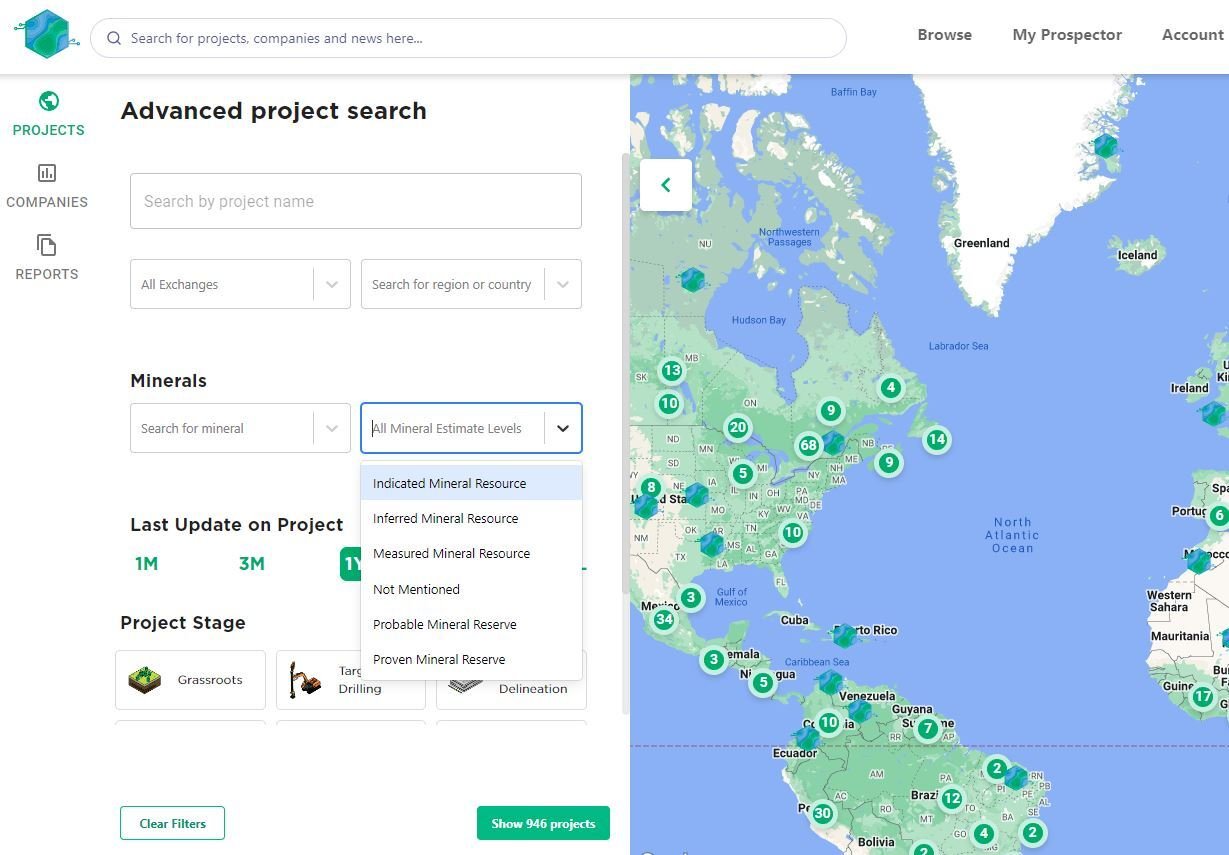Click the Clear Filters button
1229x855 pixels.
pyautogui.click(x=172, y=823)
